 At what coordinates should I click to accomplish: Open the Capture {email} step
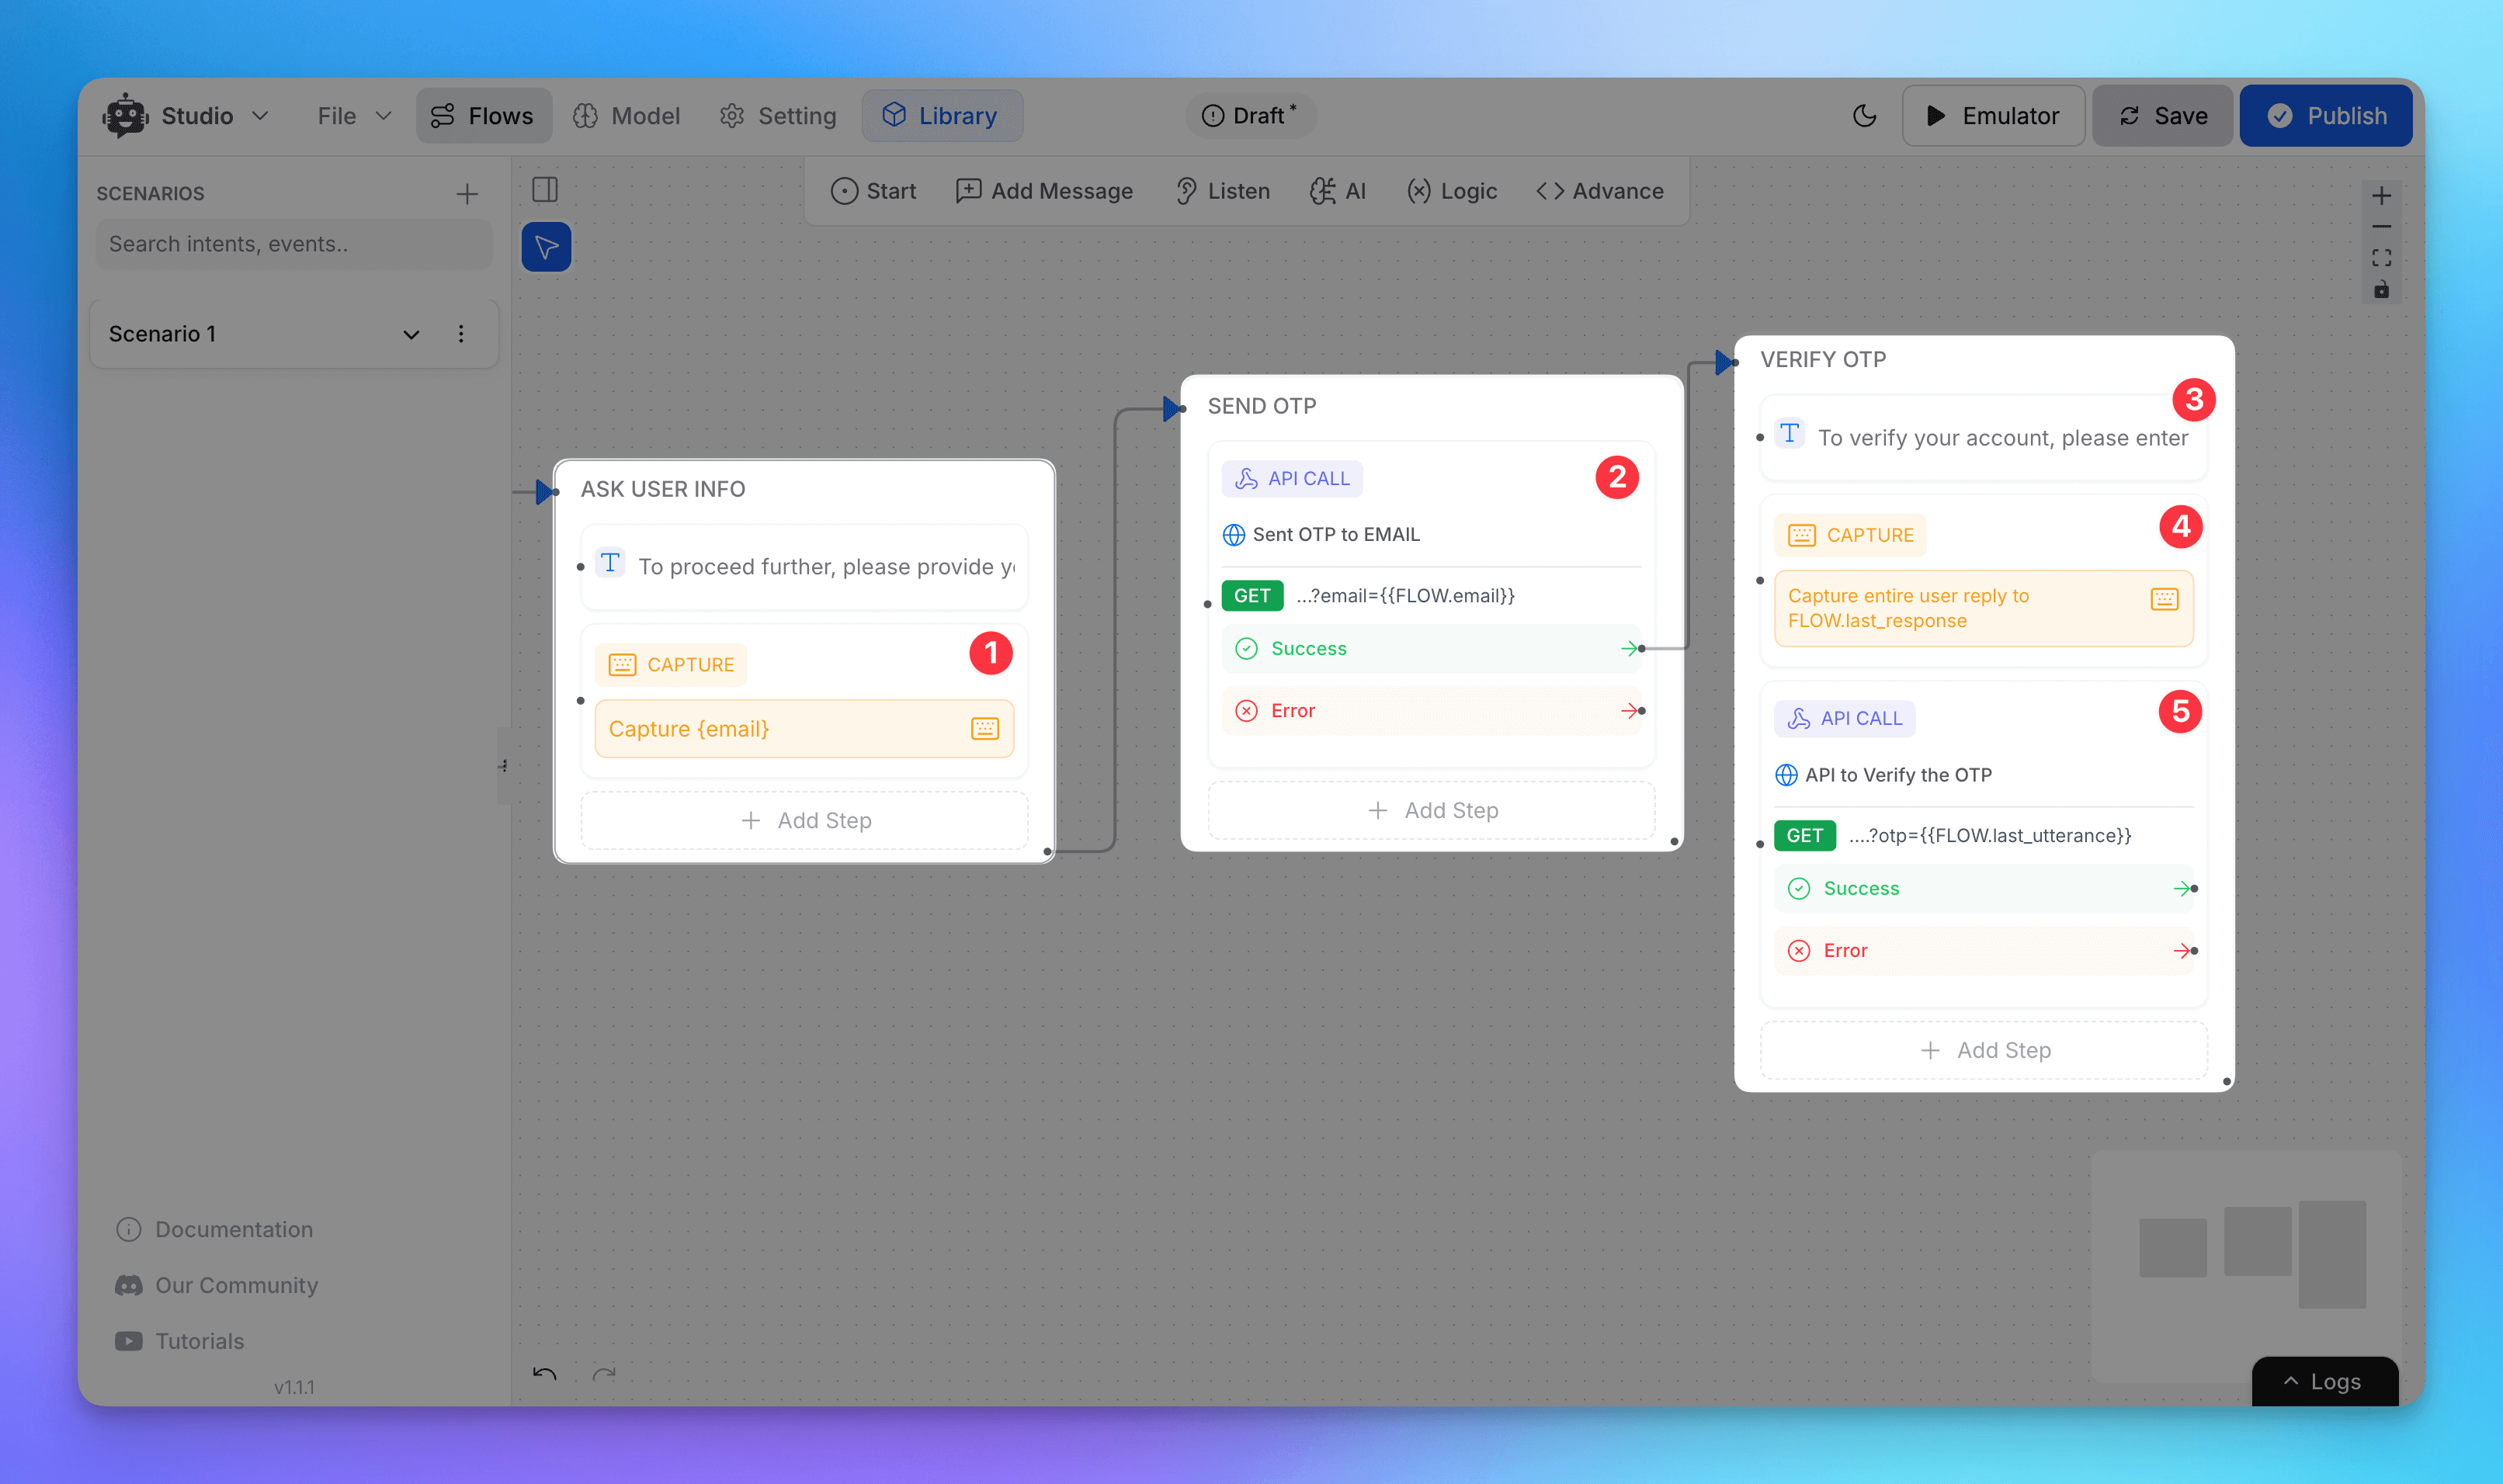pos(805,729)
